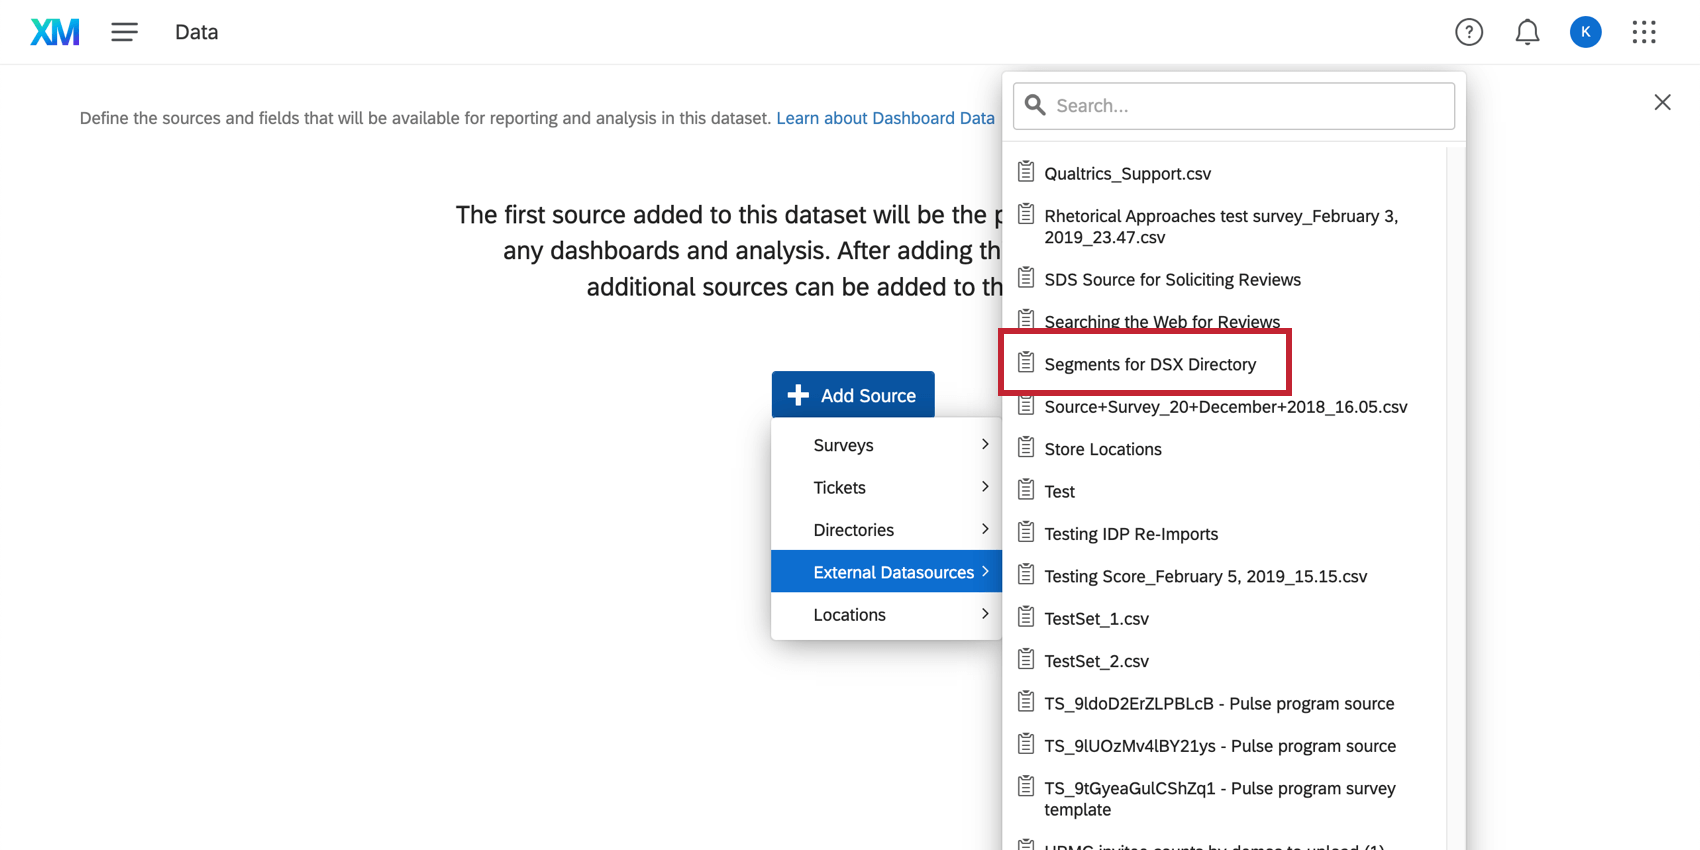This screenshot has width=1700, height=850.
Task: Click the search magnifier icon
Action: [1035, 105]
